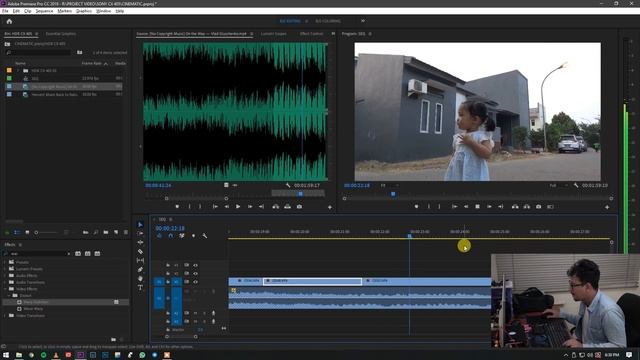Image resolution: width=640 pixels, height=360 pixels.
Task: Open Program monitor zoom level Fit dropdown
Action: click(389, 185)
